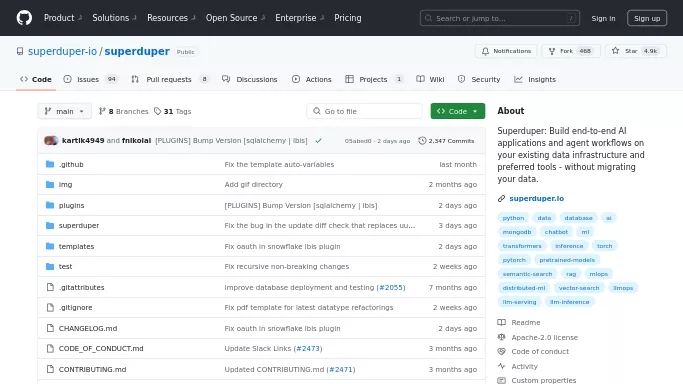Select the mongodb topic tag
The width and height of the screenshot is (683, 384).
click(x=517, y=232)
